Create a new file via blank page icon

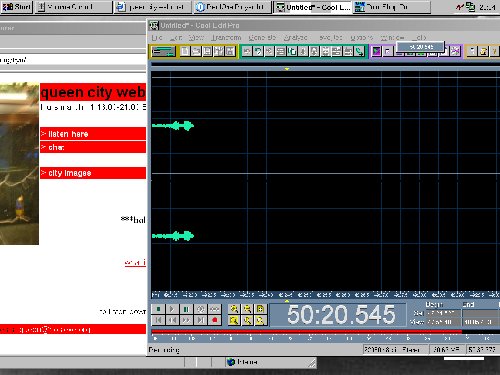(185, 51)
